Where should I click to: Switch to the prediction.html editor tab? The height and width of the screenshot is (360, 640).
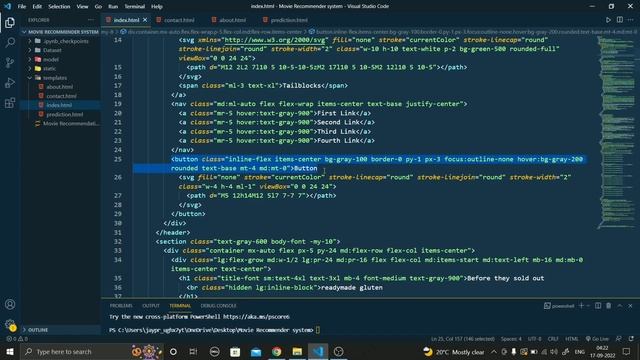(x=289, y=20)
